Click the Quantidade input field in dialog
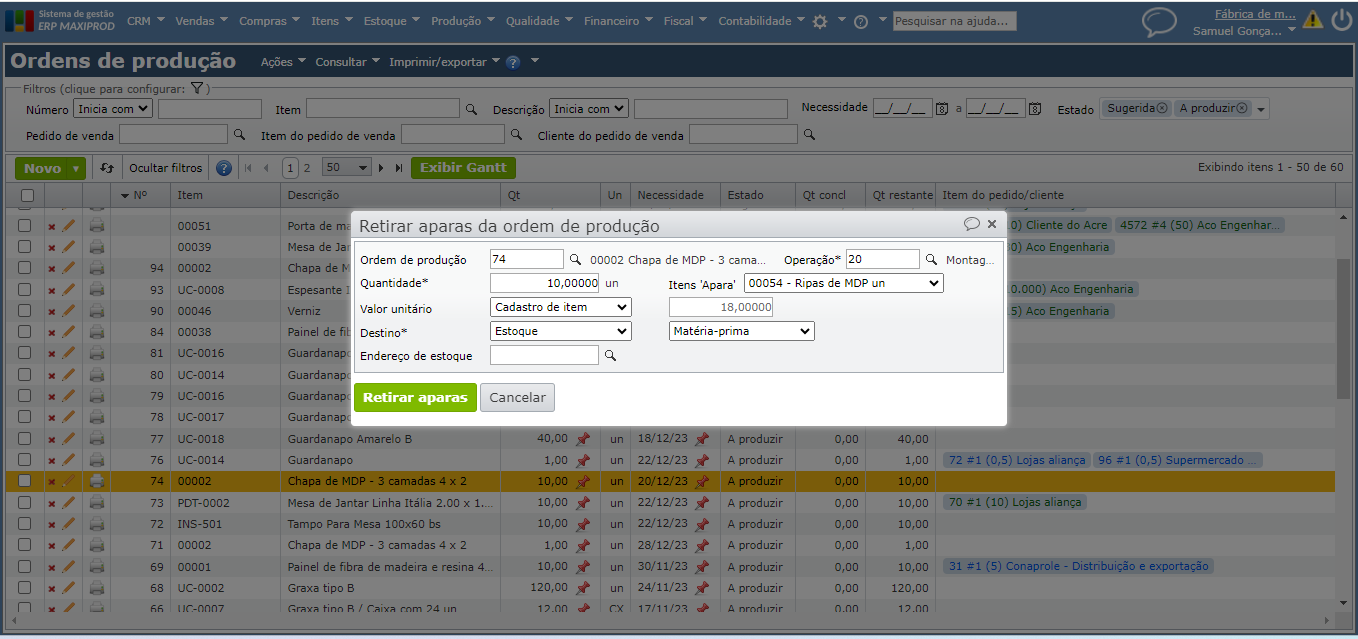 click(x=545, y=283)
